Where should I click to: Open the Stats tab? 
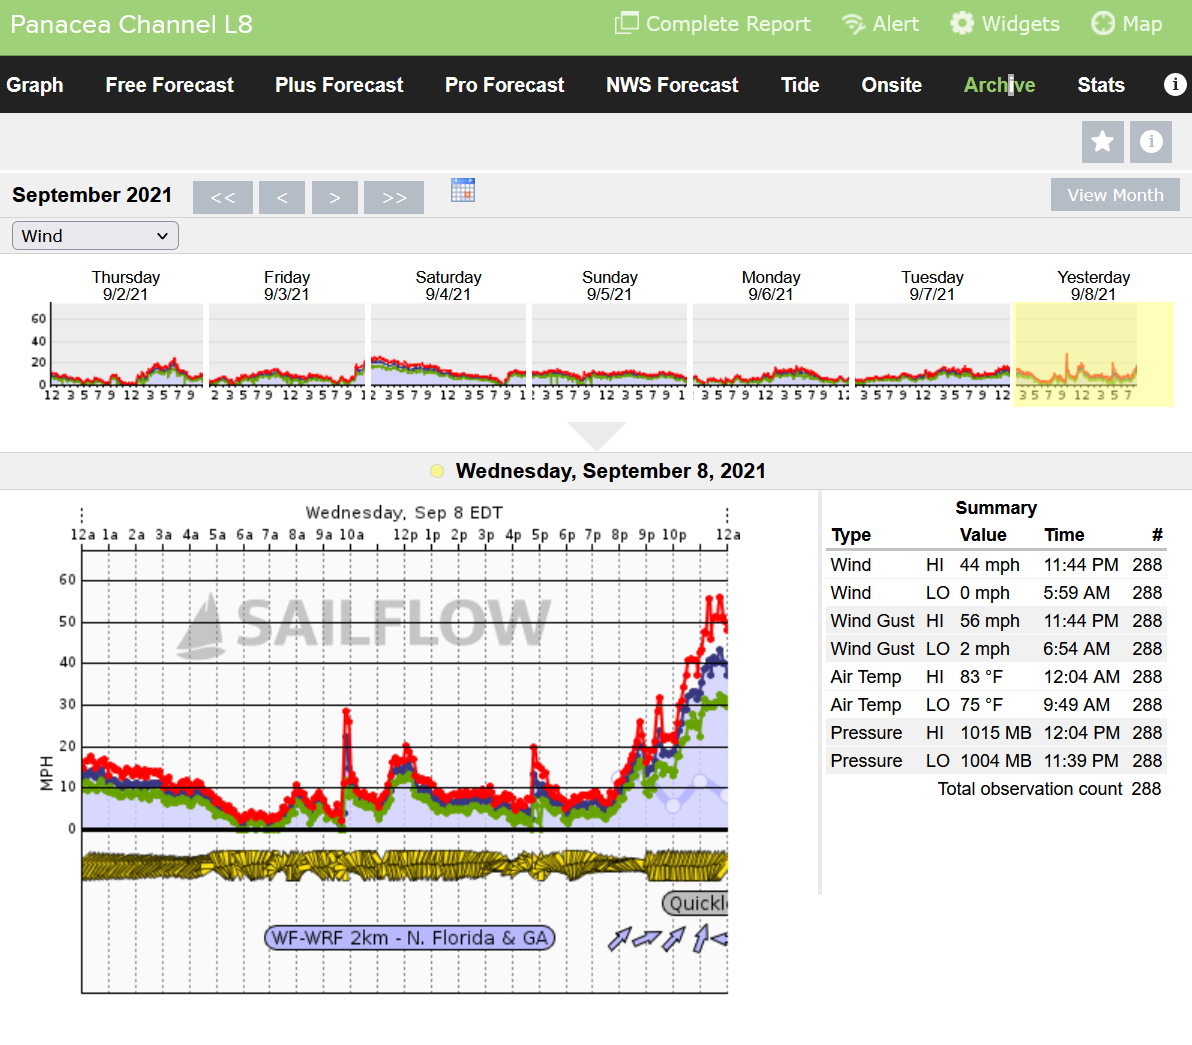1101,85
